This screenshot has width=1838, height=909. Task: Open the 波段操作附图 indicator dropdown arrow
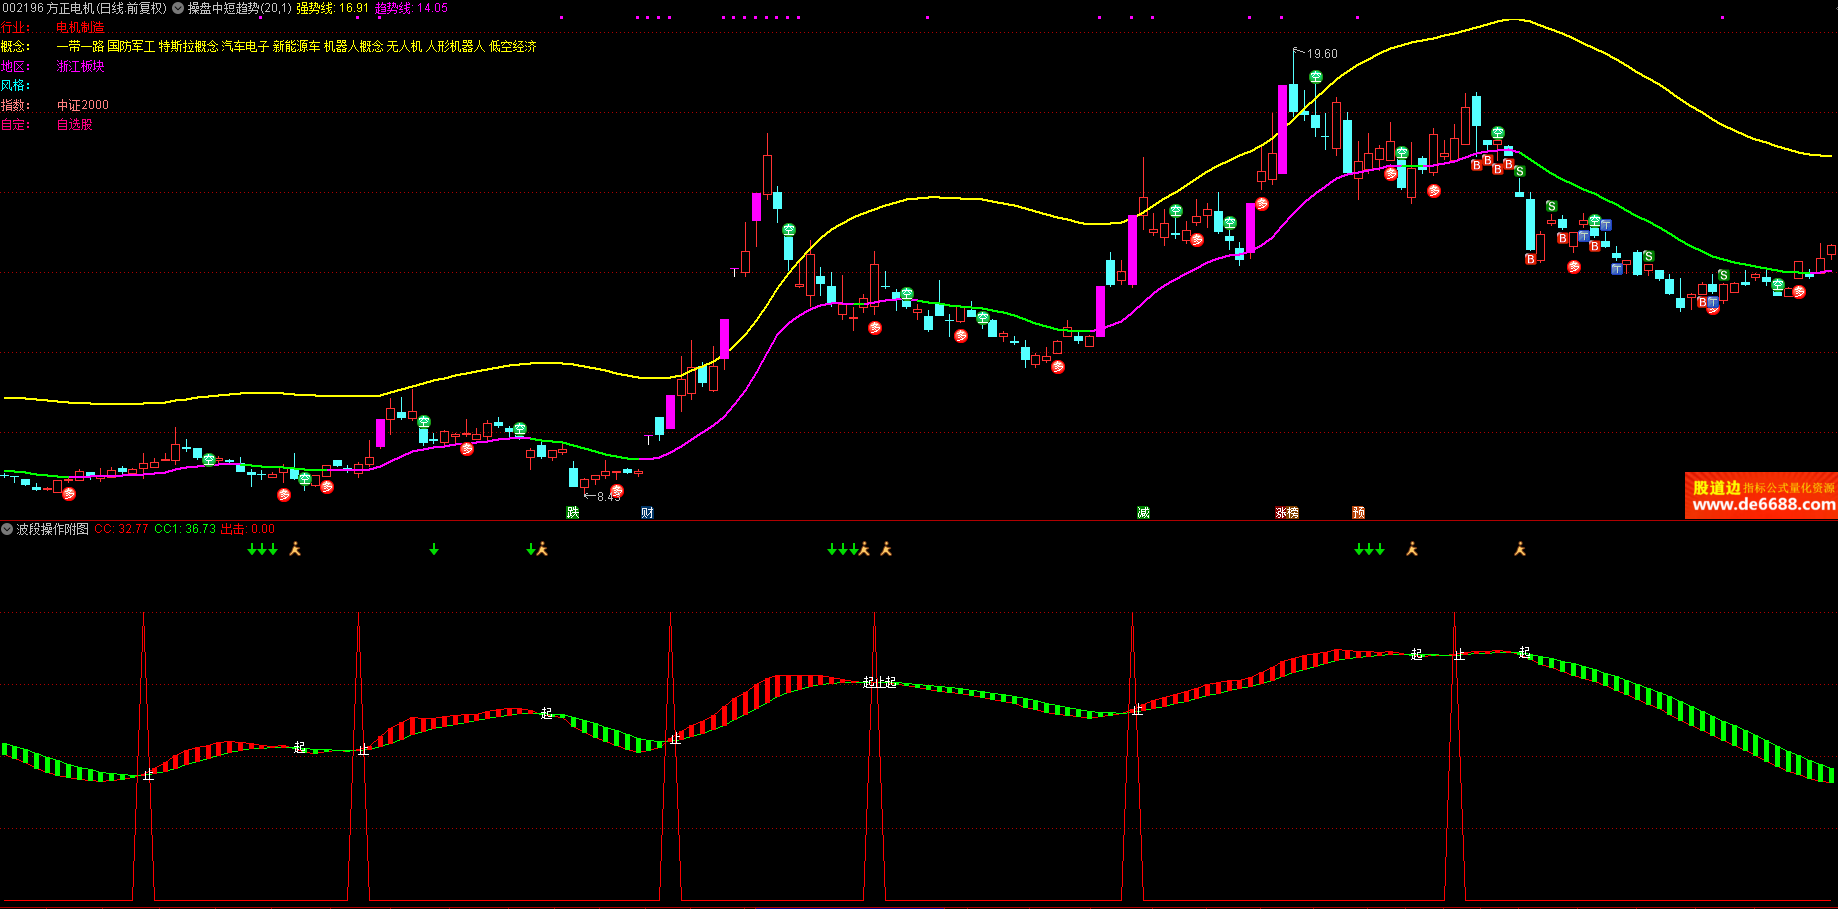[x=7, y=529]
